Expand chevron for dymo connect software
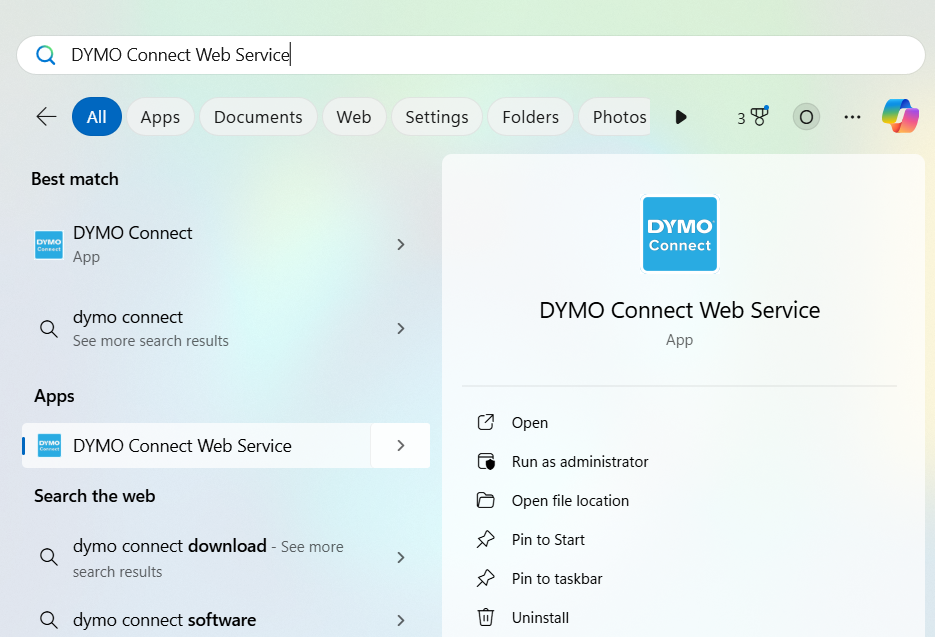 click(401, 620)
